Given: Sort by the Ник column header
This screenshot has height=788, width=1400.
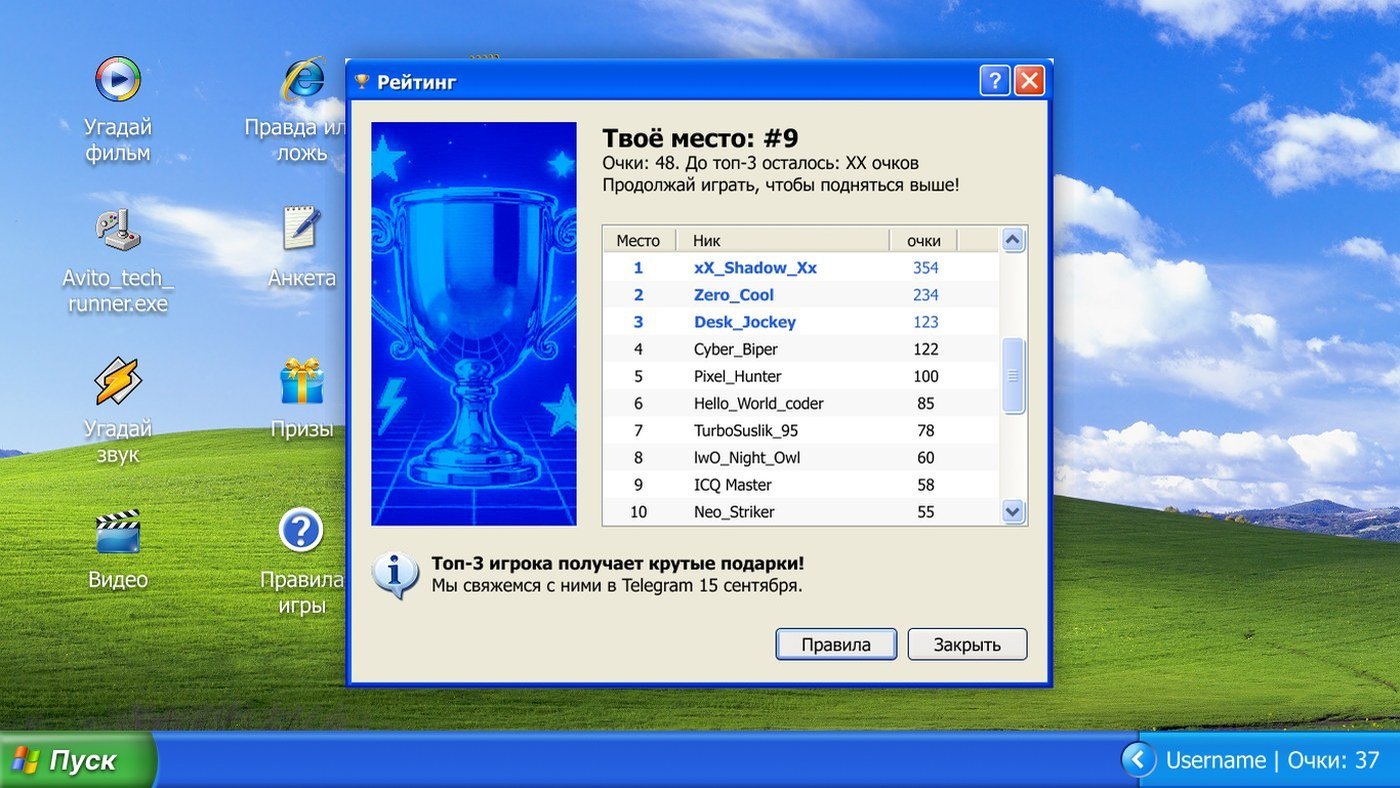Looking at the screenshot, I should point(783,240).
